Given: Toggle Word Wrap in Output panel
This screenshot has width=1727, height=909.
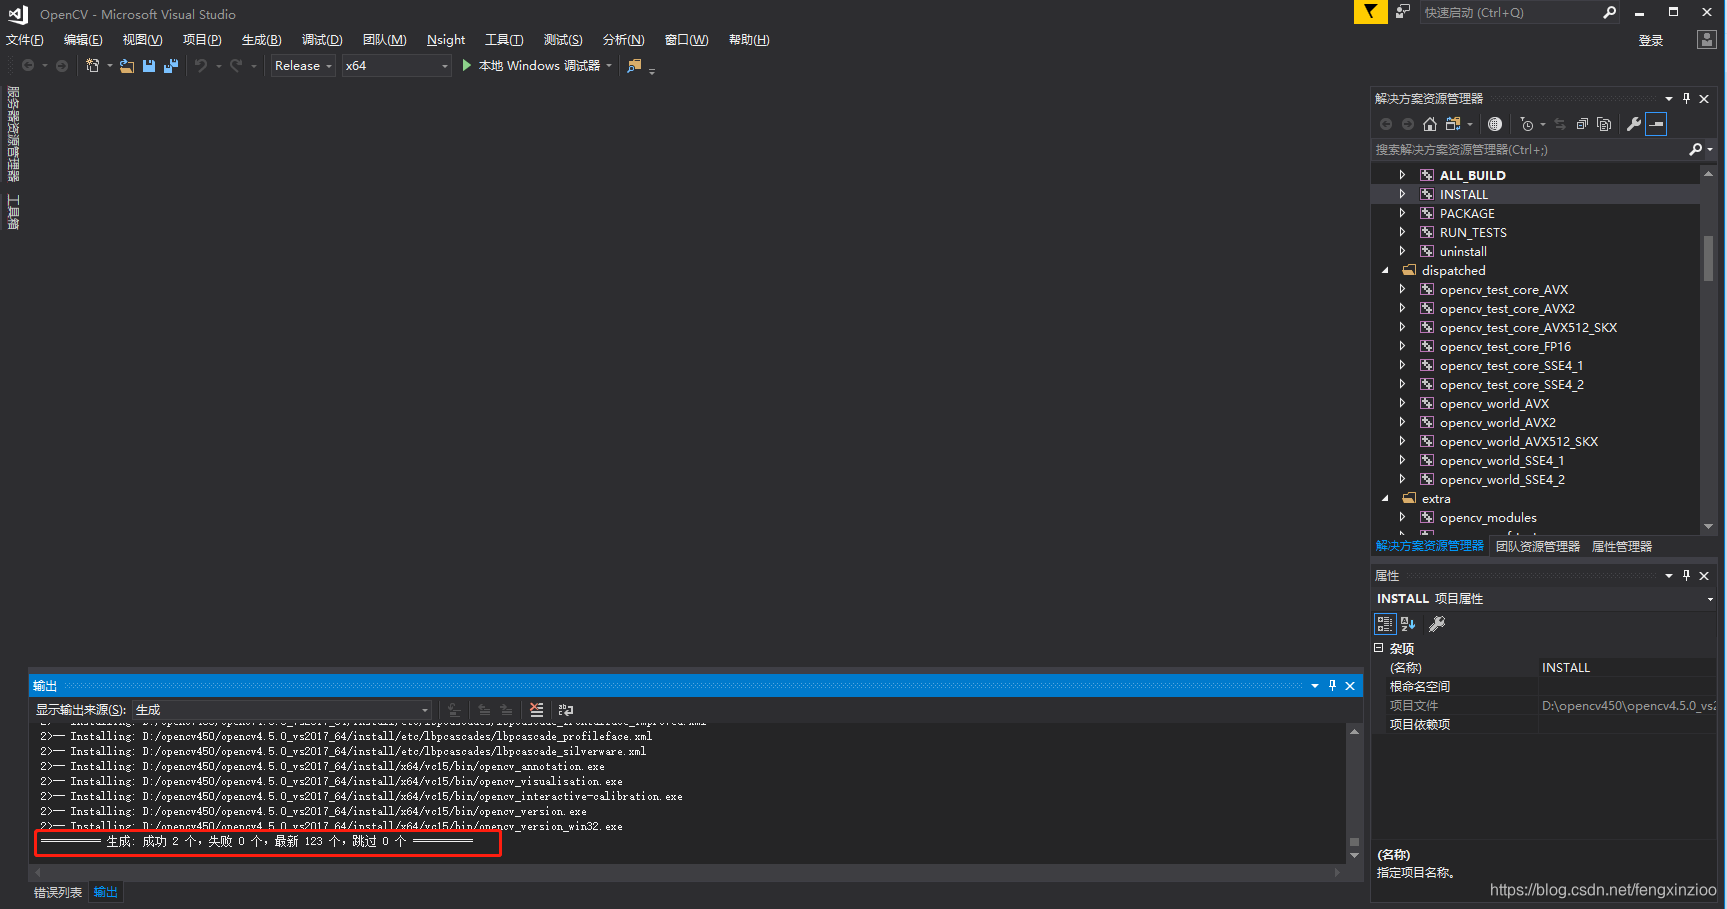Looking at the screenshot, I should click(566, 710).
